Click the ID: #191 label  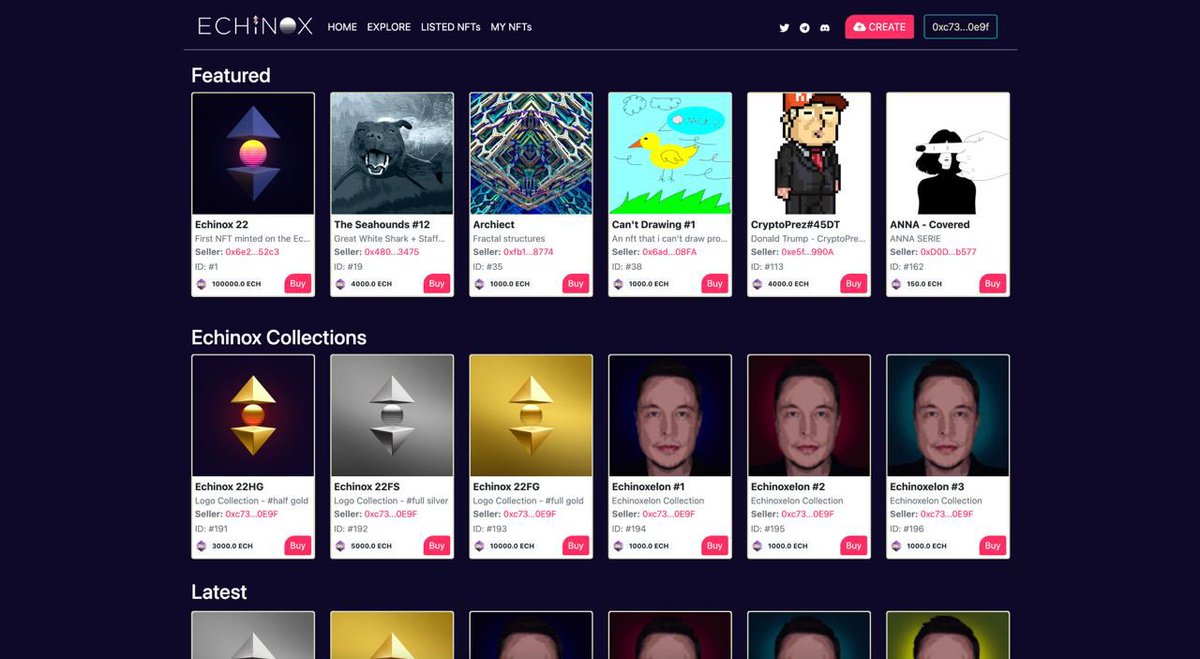(211, 529)
